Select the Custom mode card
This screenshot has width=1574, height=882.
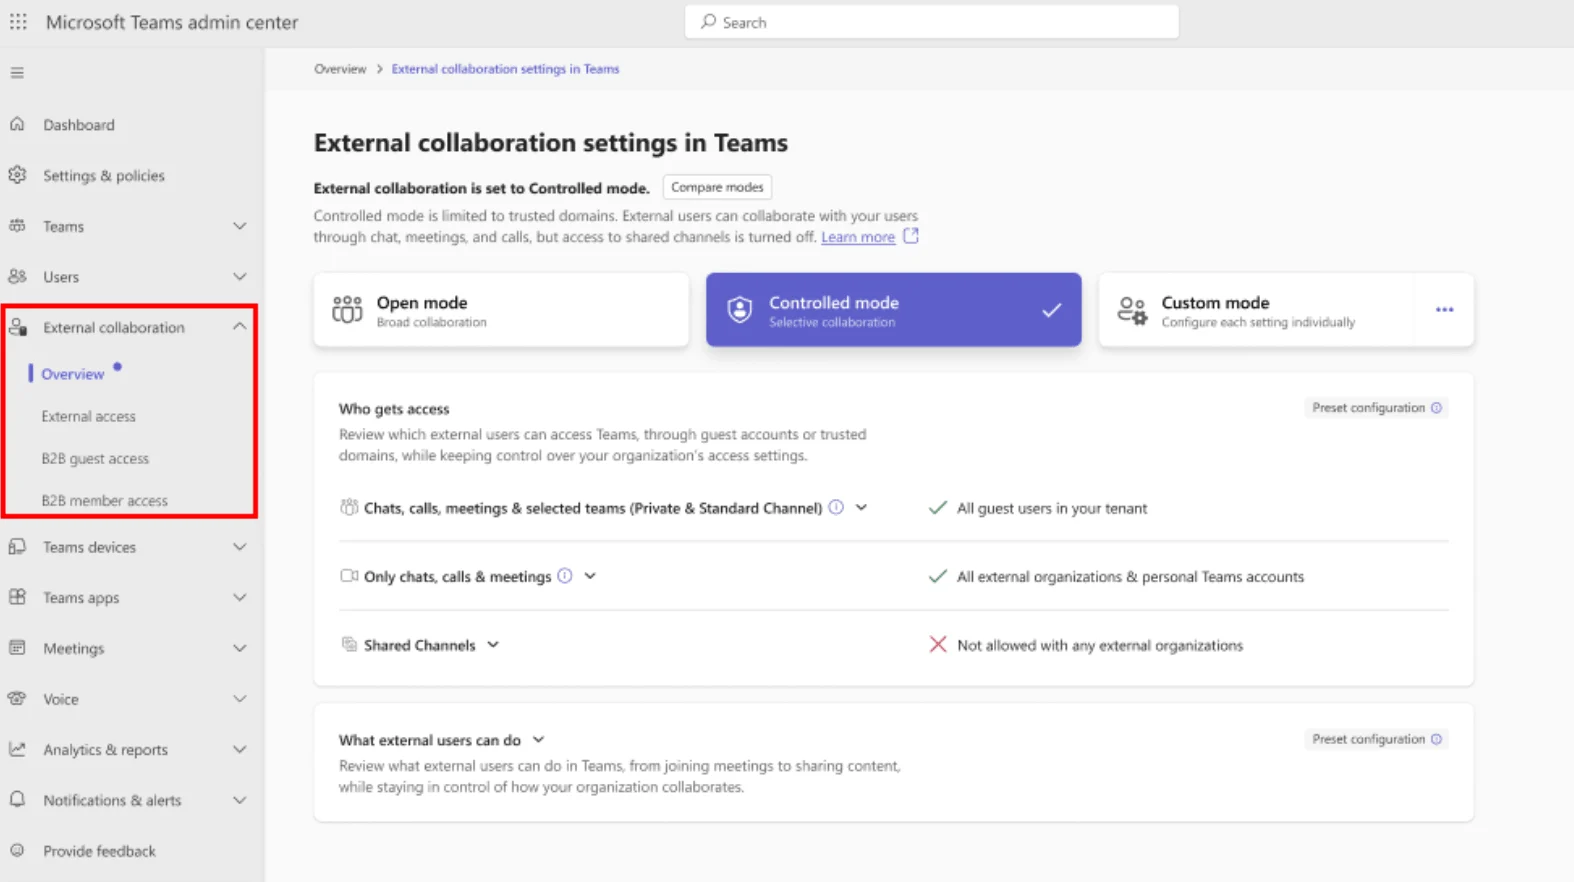1286,310
